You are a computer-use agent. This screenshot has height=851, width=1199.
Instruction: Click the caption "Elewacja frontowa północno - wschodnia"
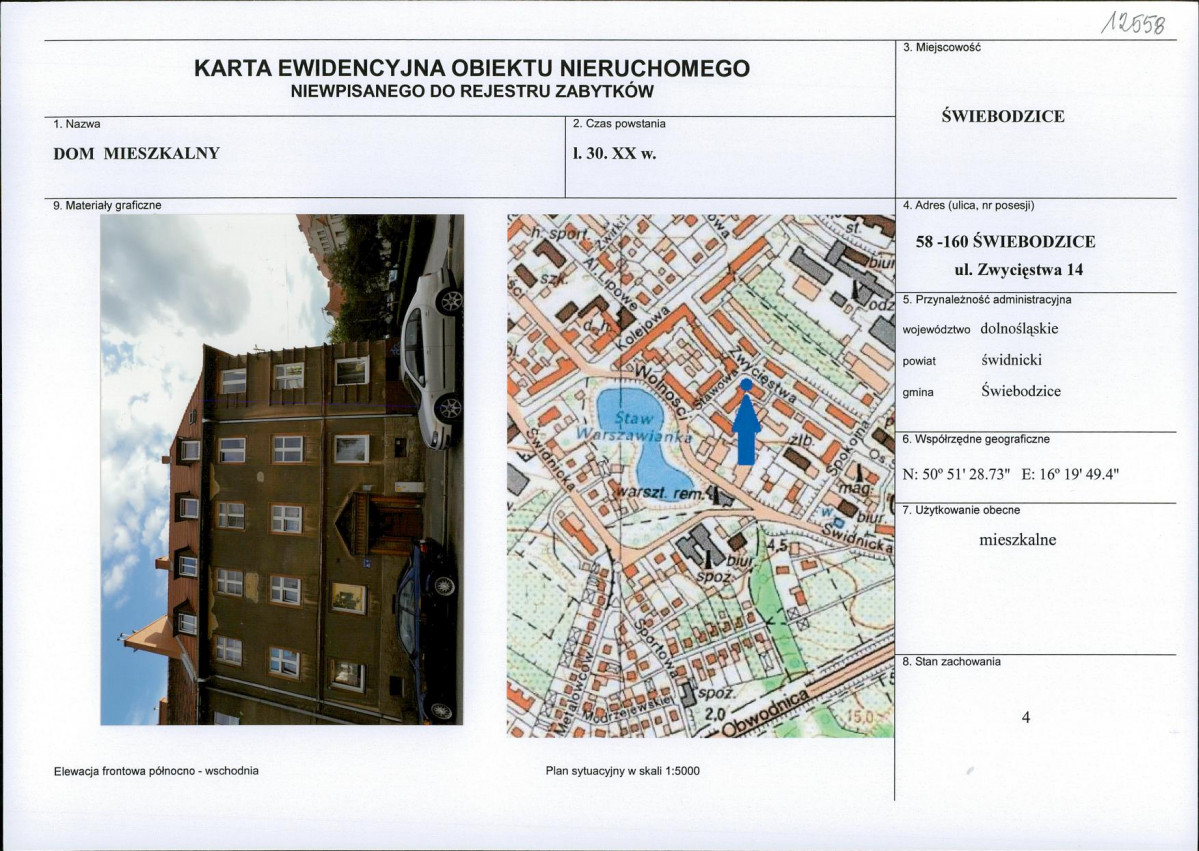coord(156,771)
